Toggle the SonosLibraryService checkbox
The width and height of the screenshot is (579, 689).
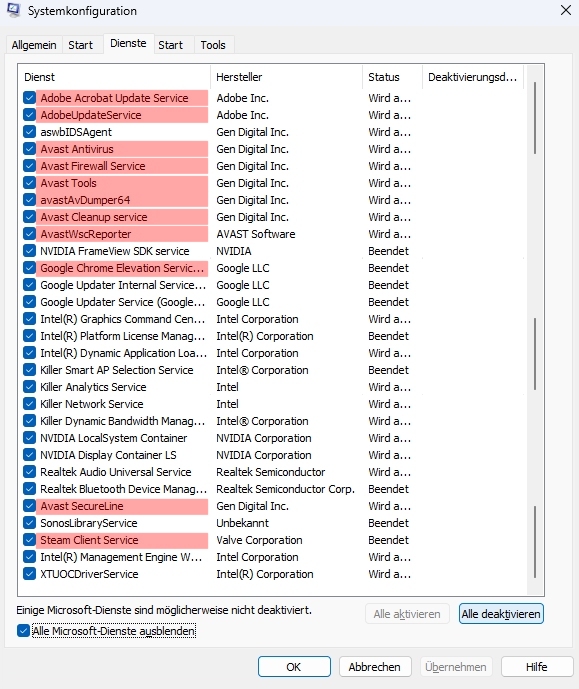click(x=29, y=523)
